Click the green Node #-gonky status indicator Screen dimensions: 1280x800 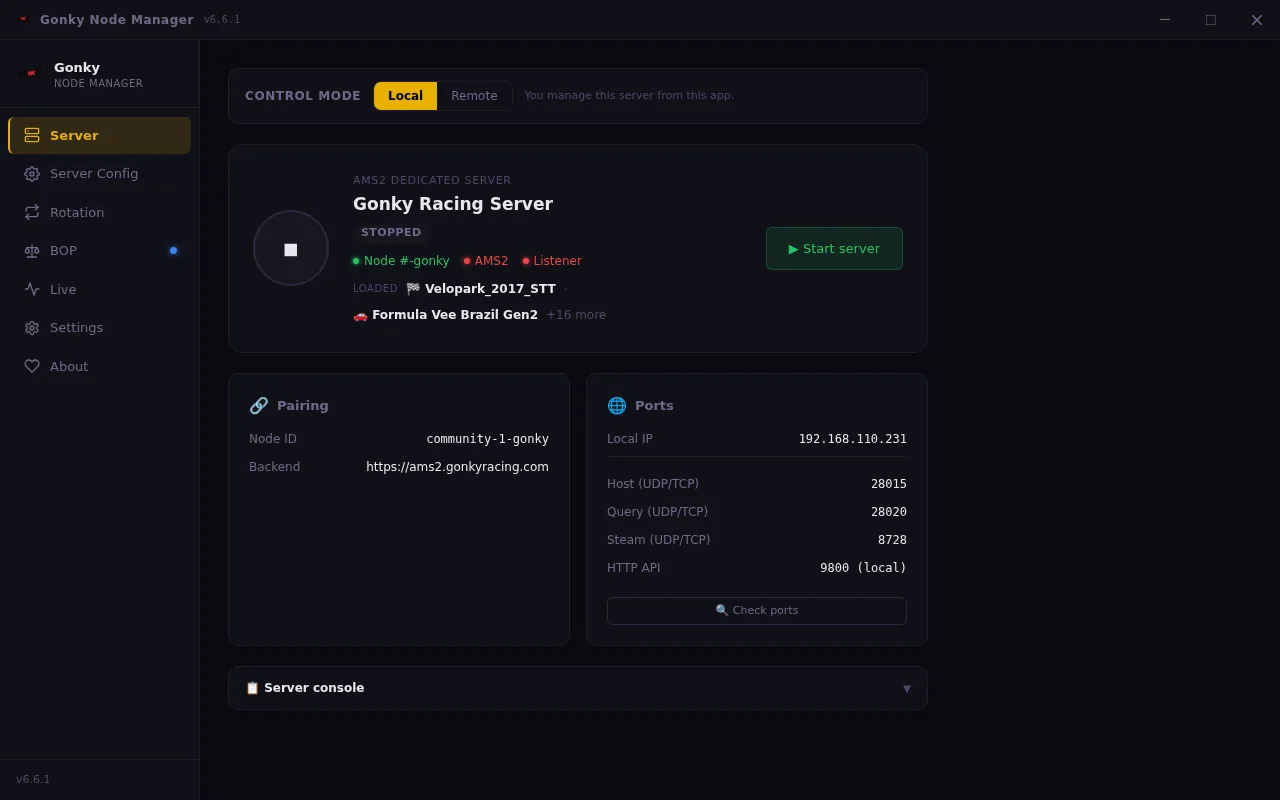click(x=401, y=261)
